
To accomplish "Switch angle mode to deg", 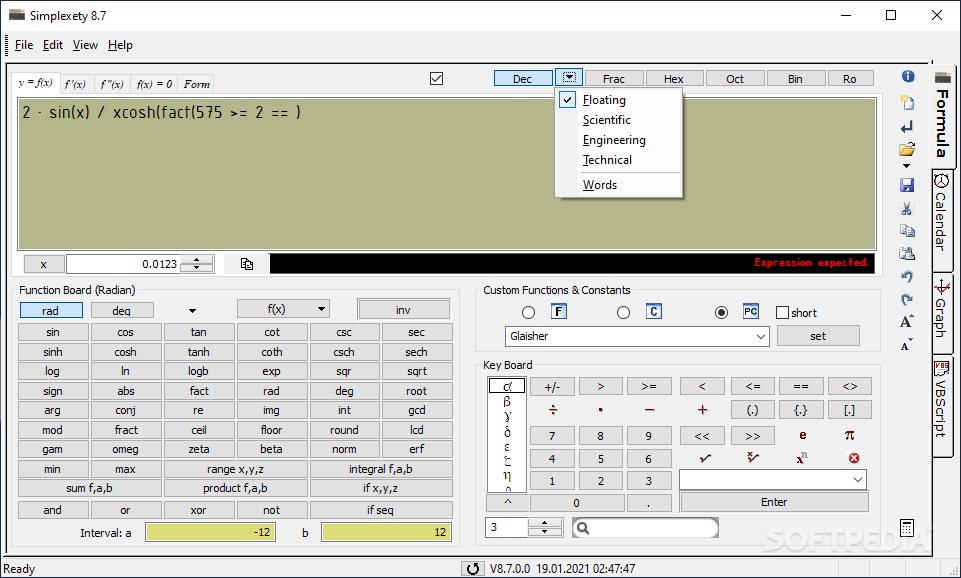I will (121, 310).
